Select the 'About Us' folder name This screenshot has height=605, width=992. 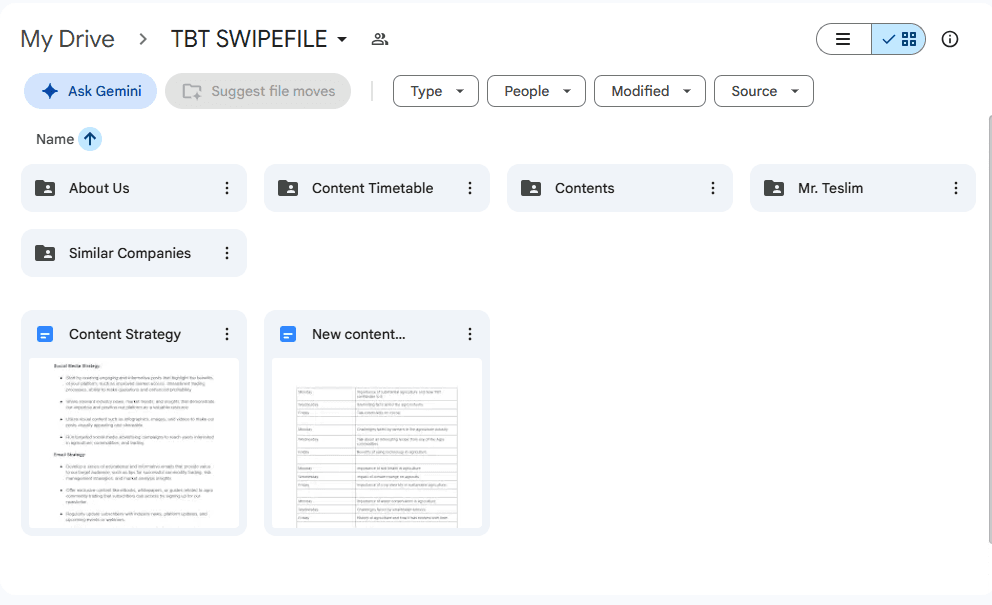[99, 188]
